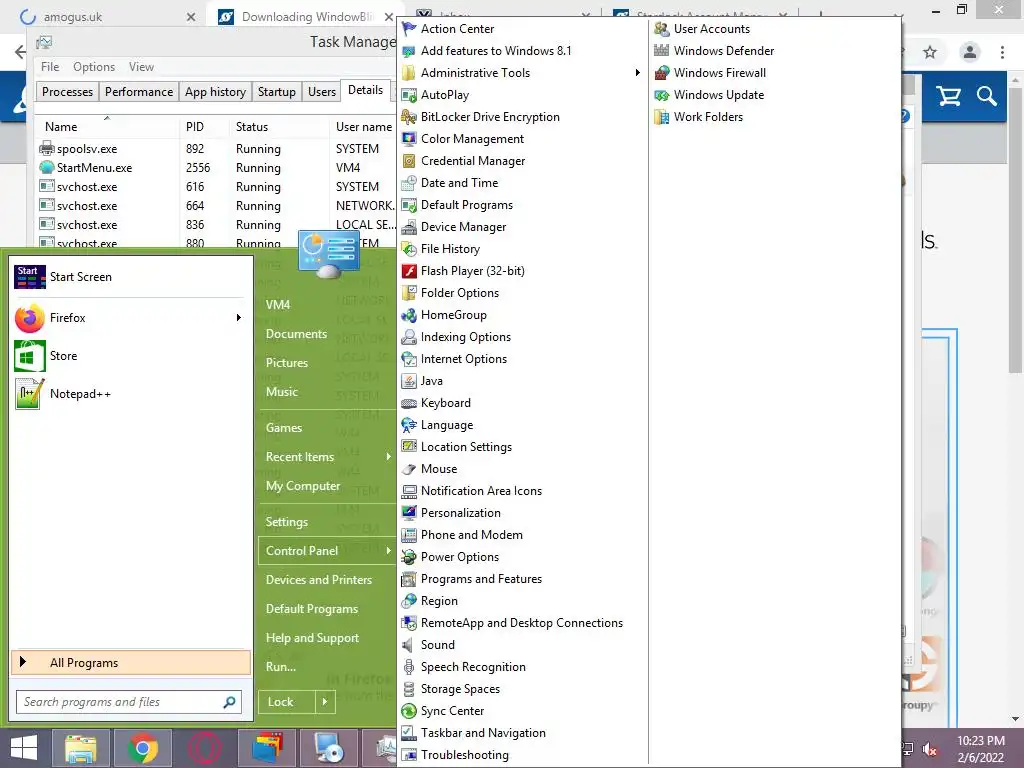This screenshot has height=768, width=1024.
Task: Open the Mouse icon
Action: [x=409, y=469]
